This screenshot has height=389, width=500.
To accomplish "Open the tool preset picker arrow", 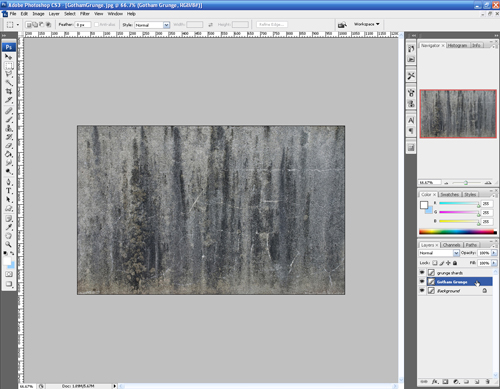I will 18,25.
